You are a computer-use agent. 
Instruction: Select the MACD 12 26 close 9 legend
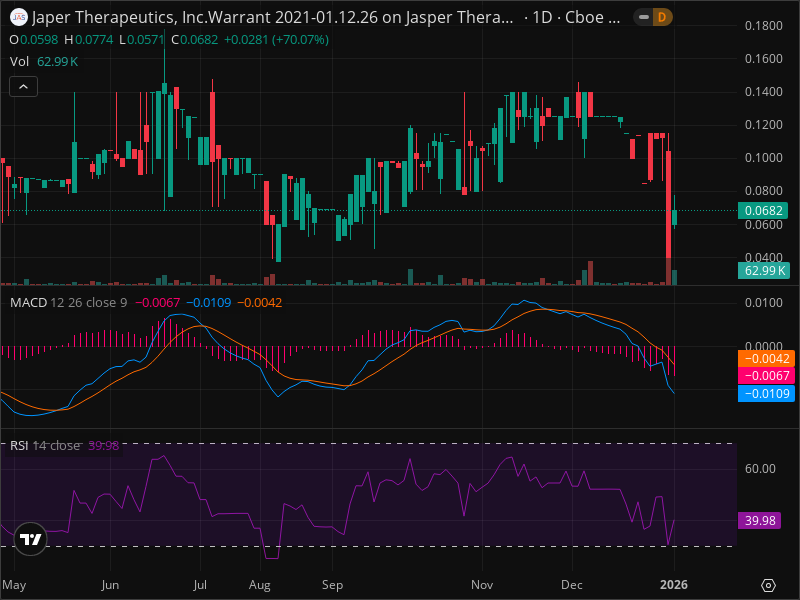(x=69, y=303)
